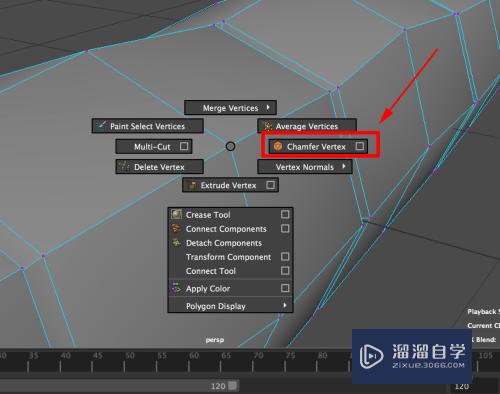Click the Paint Select Vertices brush icon

pyautogui.click(x=101, y=126)
